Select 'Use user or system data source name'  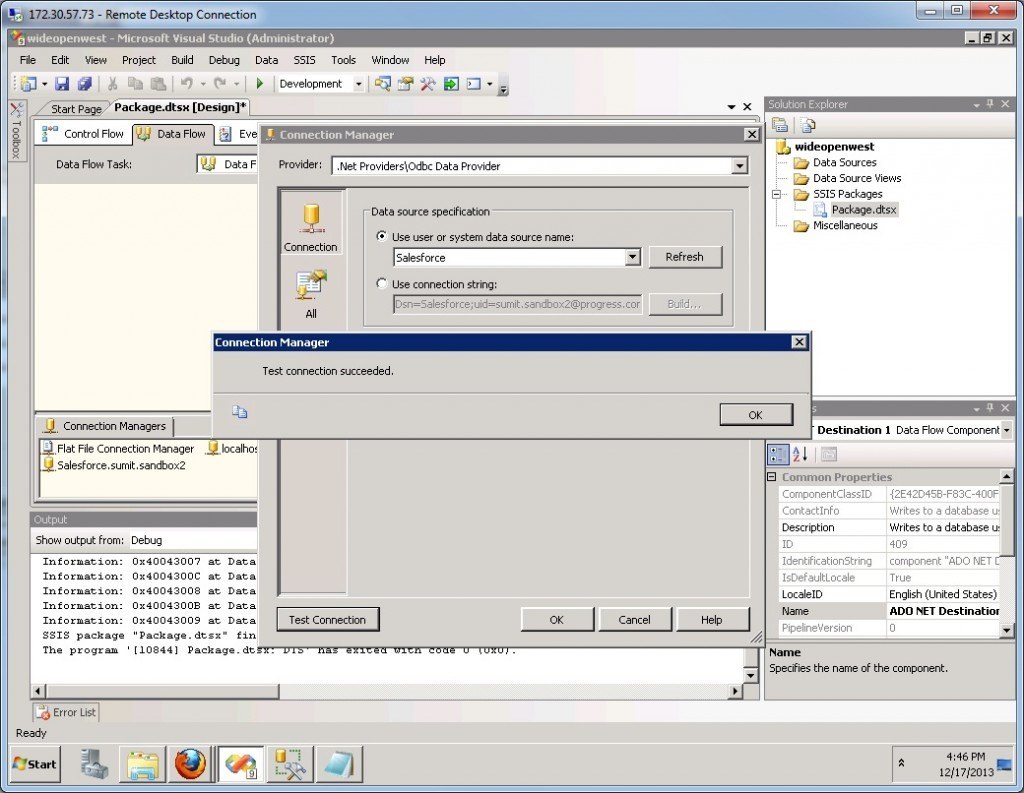tap(381, 235)
